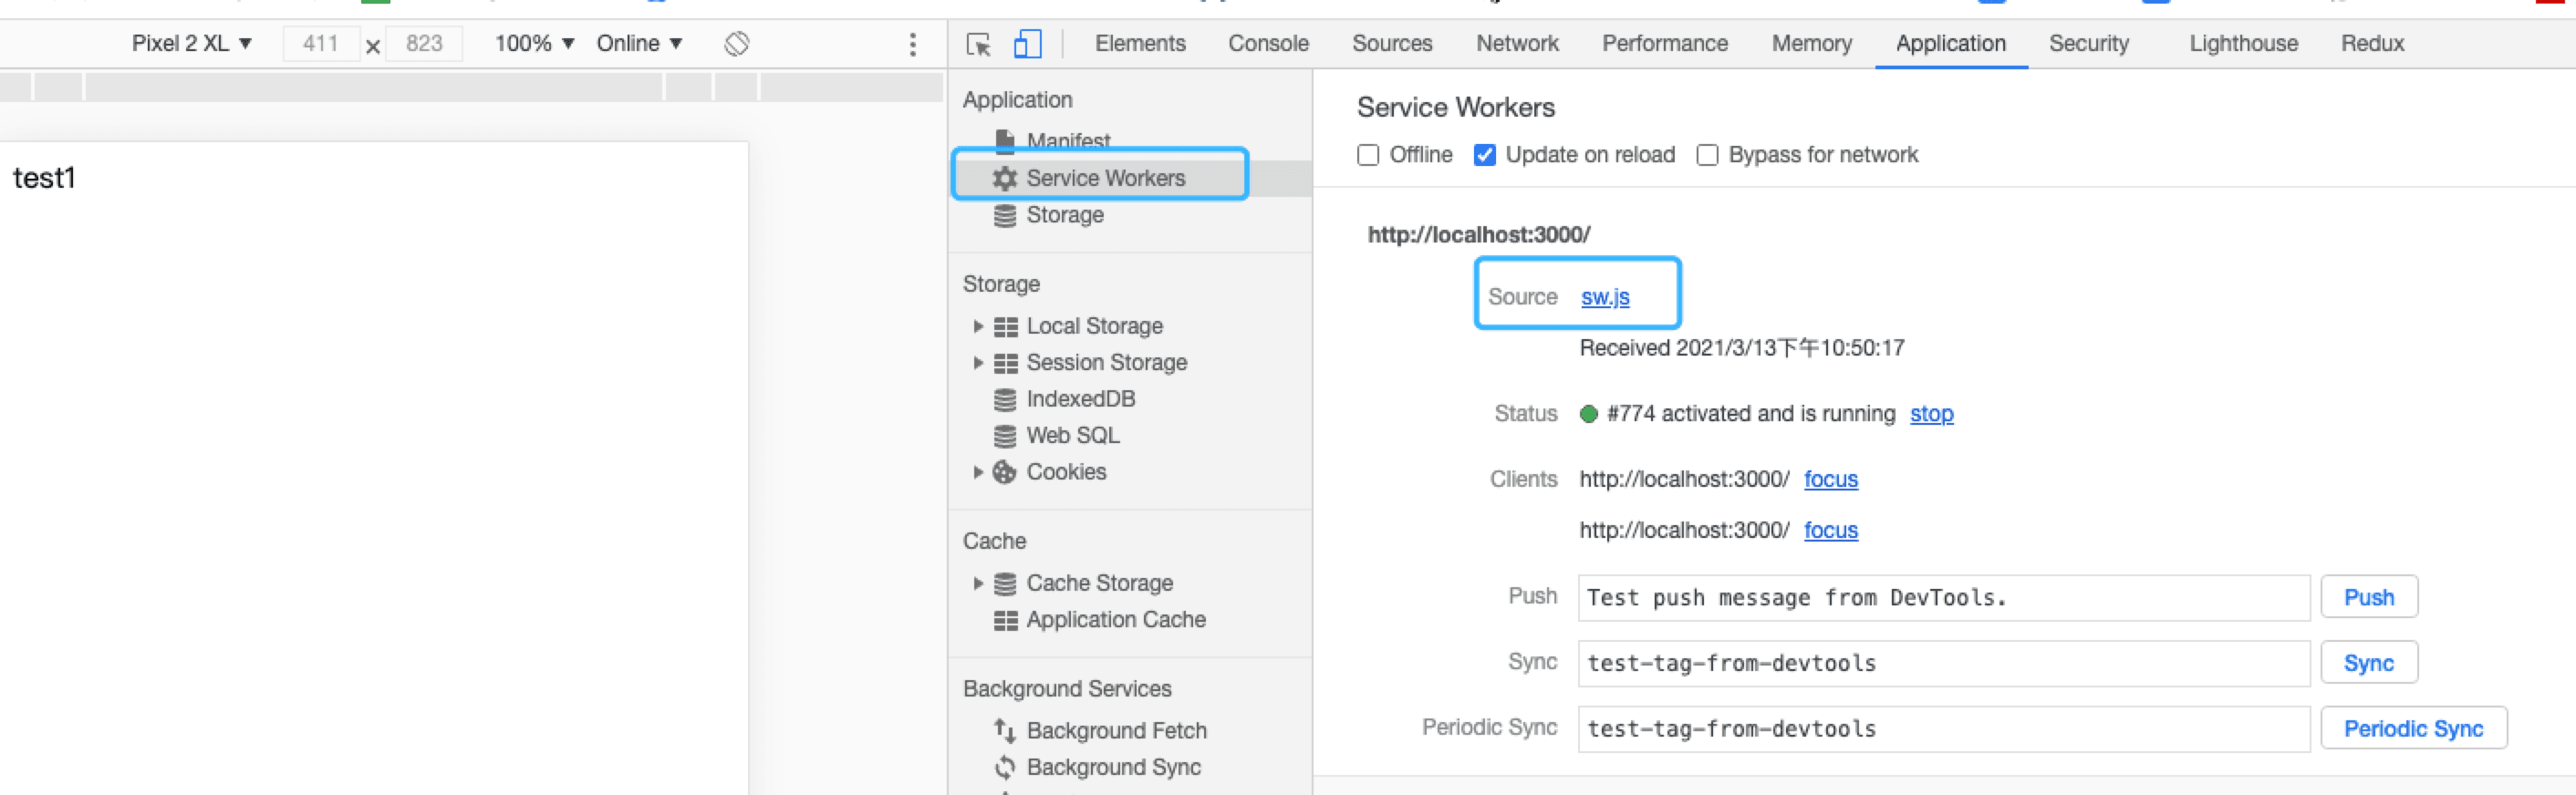Select the Service Workers gear icon
This screenshot has height=795, width=2576.
tap(1004, 178)
